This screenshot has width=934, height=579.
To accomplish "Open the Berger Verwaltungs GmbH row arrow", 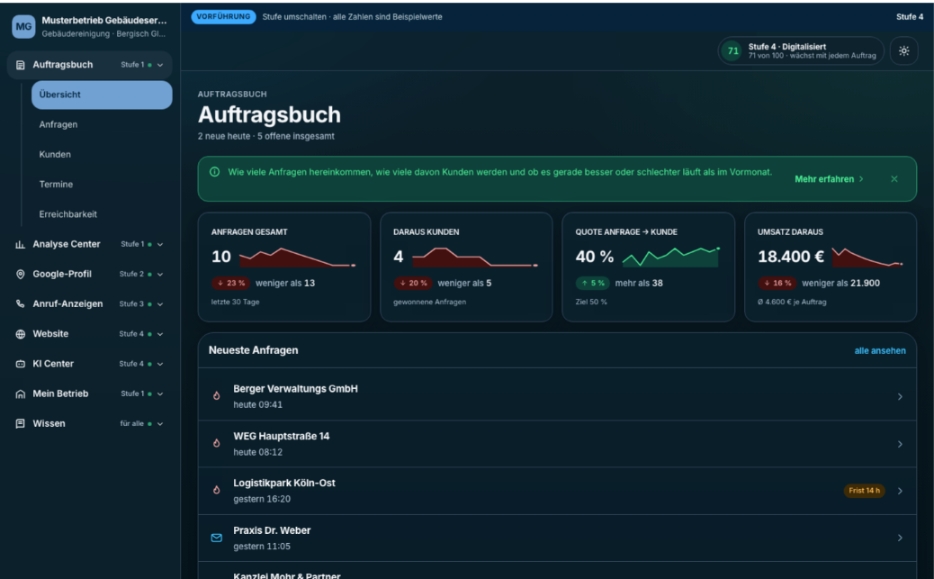I will point(899,396).
